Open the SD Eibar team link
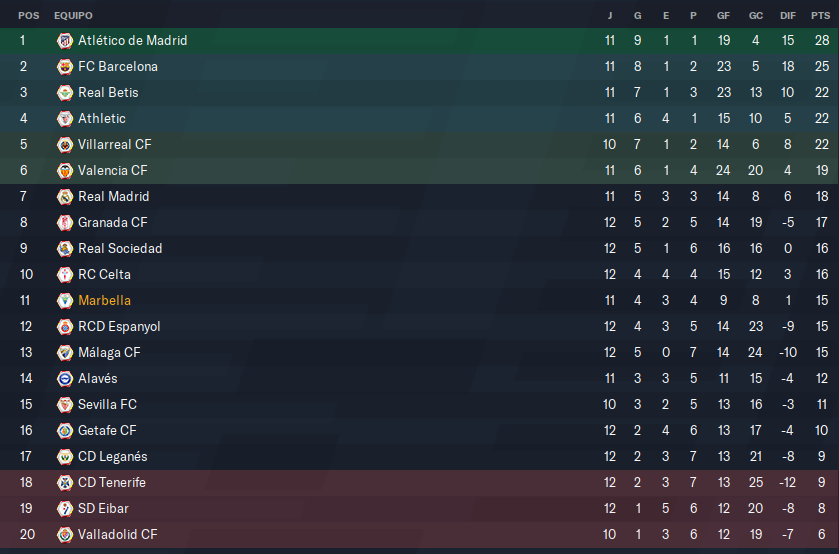Screen dimensions: 839x554 [103, 509]
